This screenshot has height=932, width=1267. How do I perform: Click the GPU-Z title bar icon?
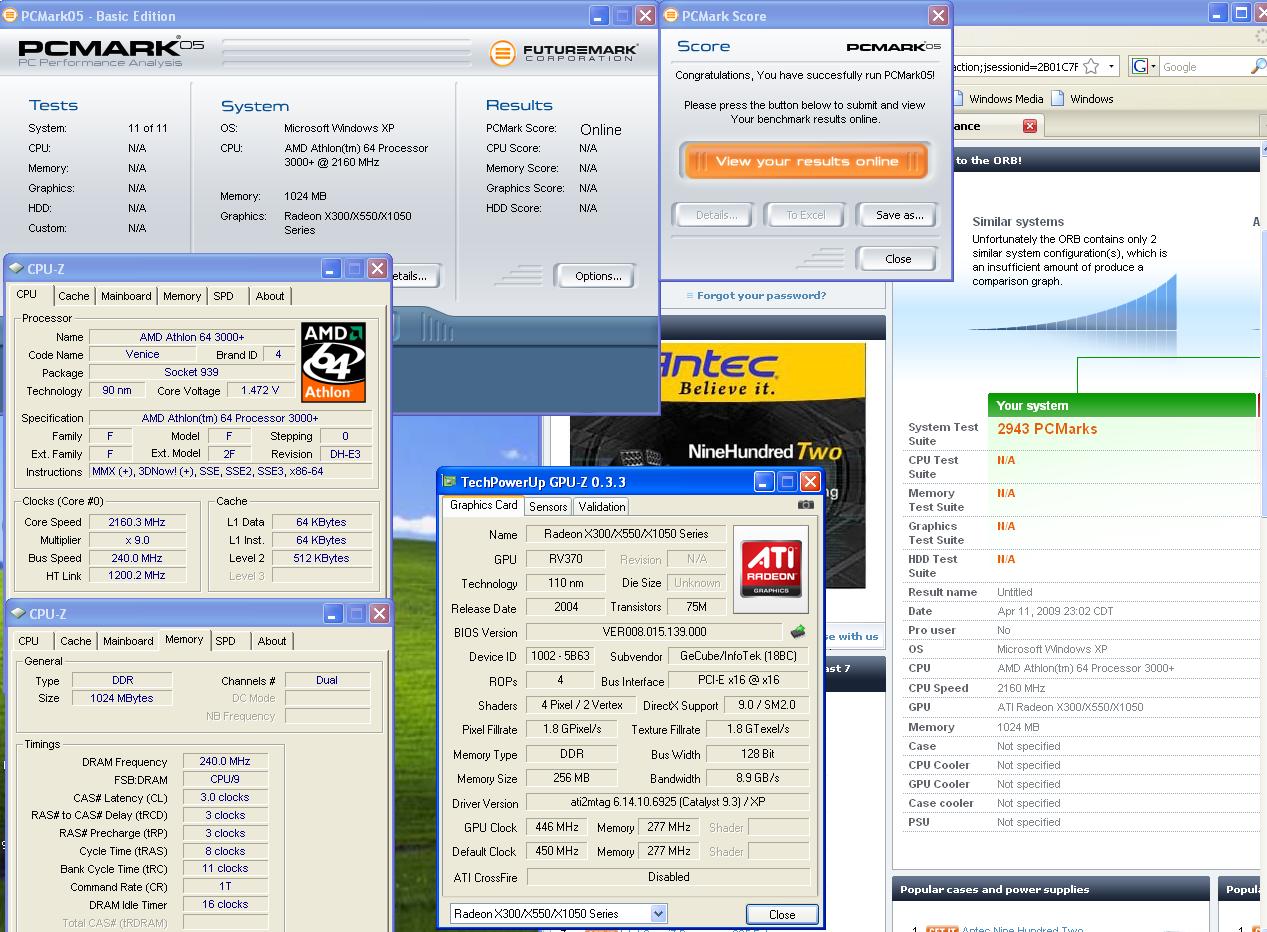(x=449, y=482)
